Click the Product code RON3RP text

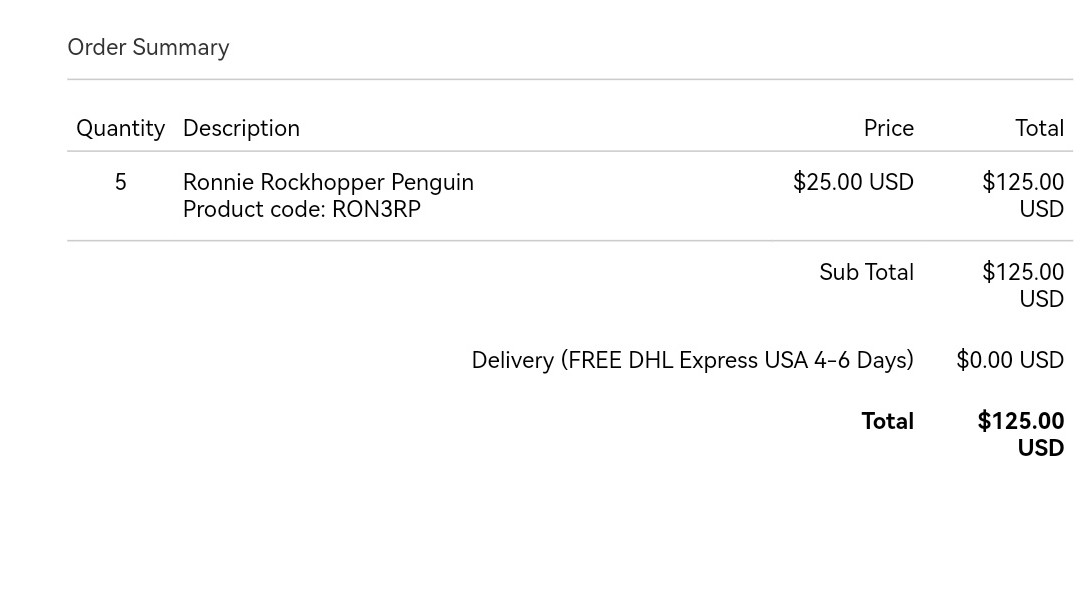[x=301, y=209]
